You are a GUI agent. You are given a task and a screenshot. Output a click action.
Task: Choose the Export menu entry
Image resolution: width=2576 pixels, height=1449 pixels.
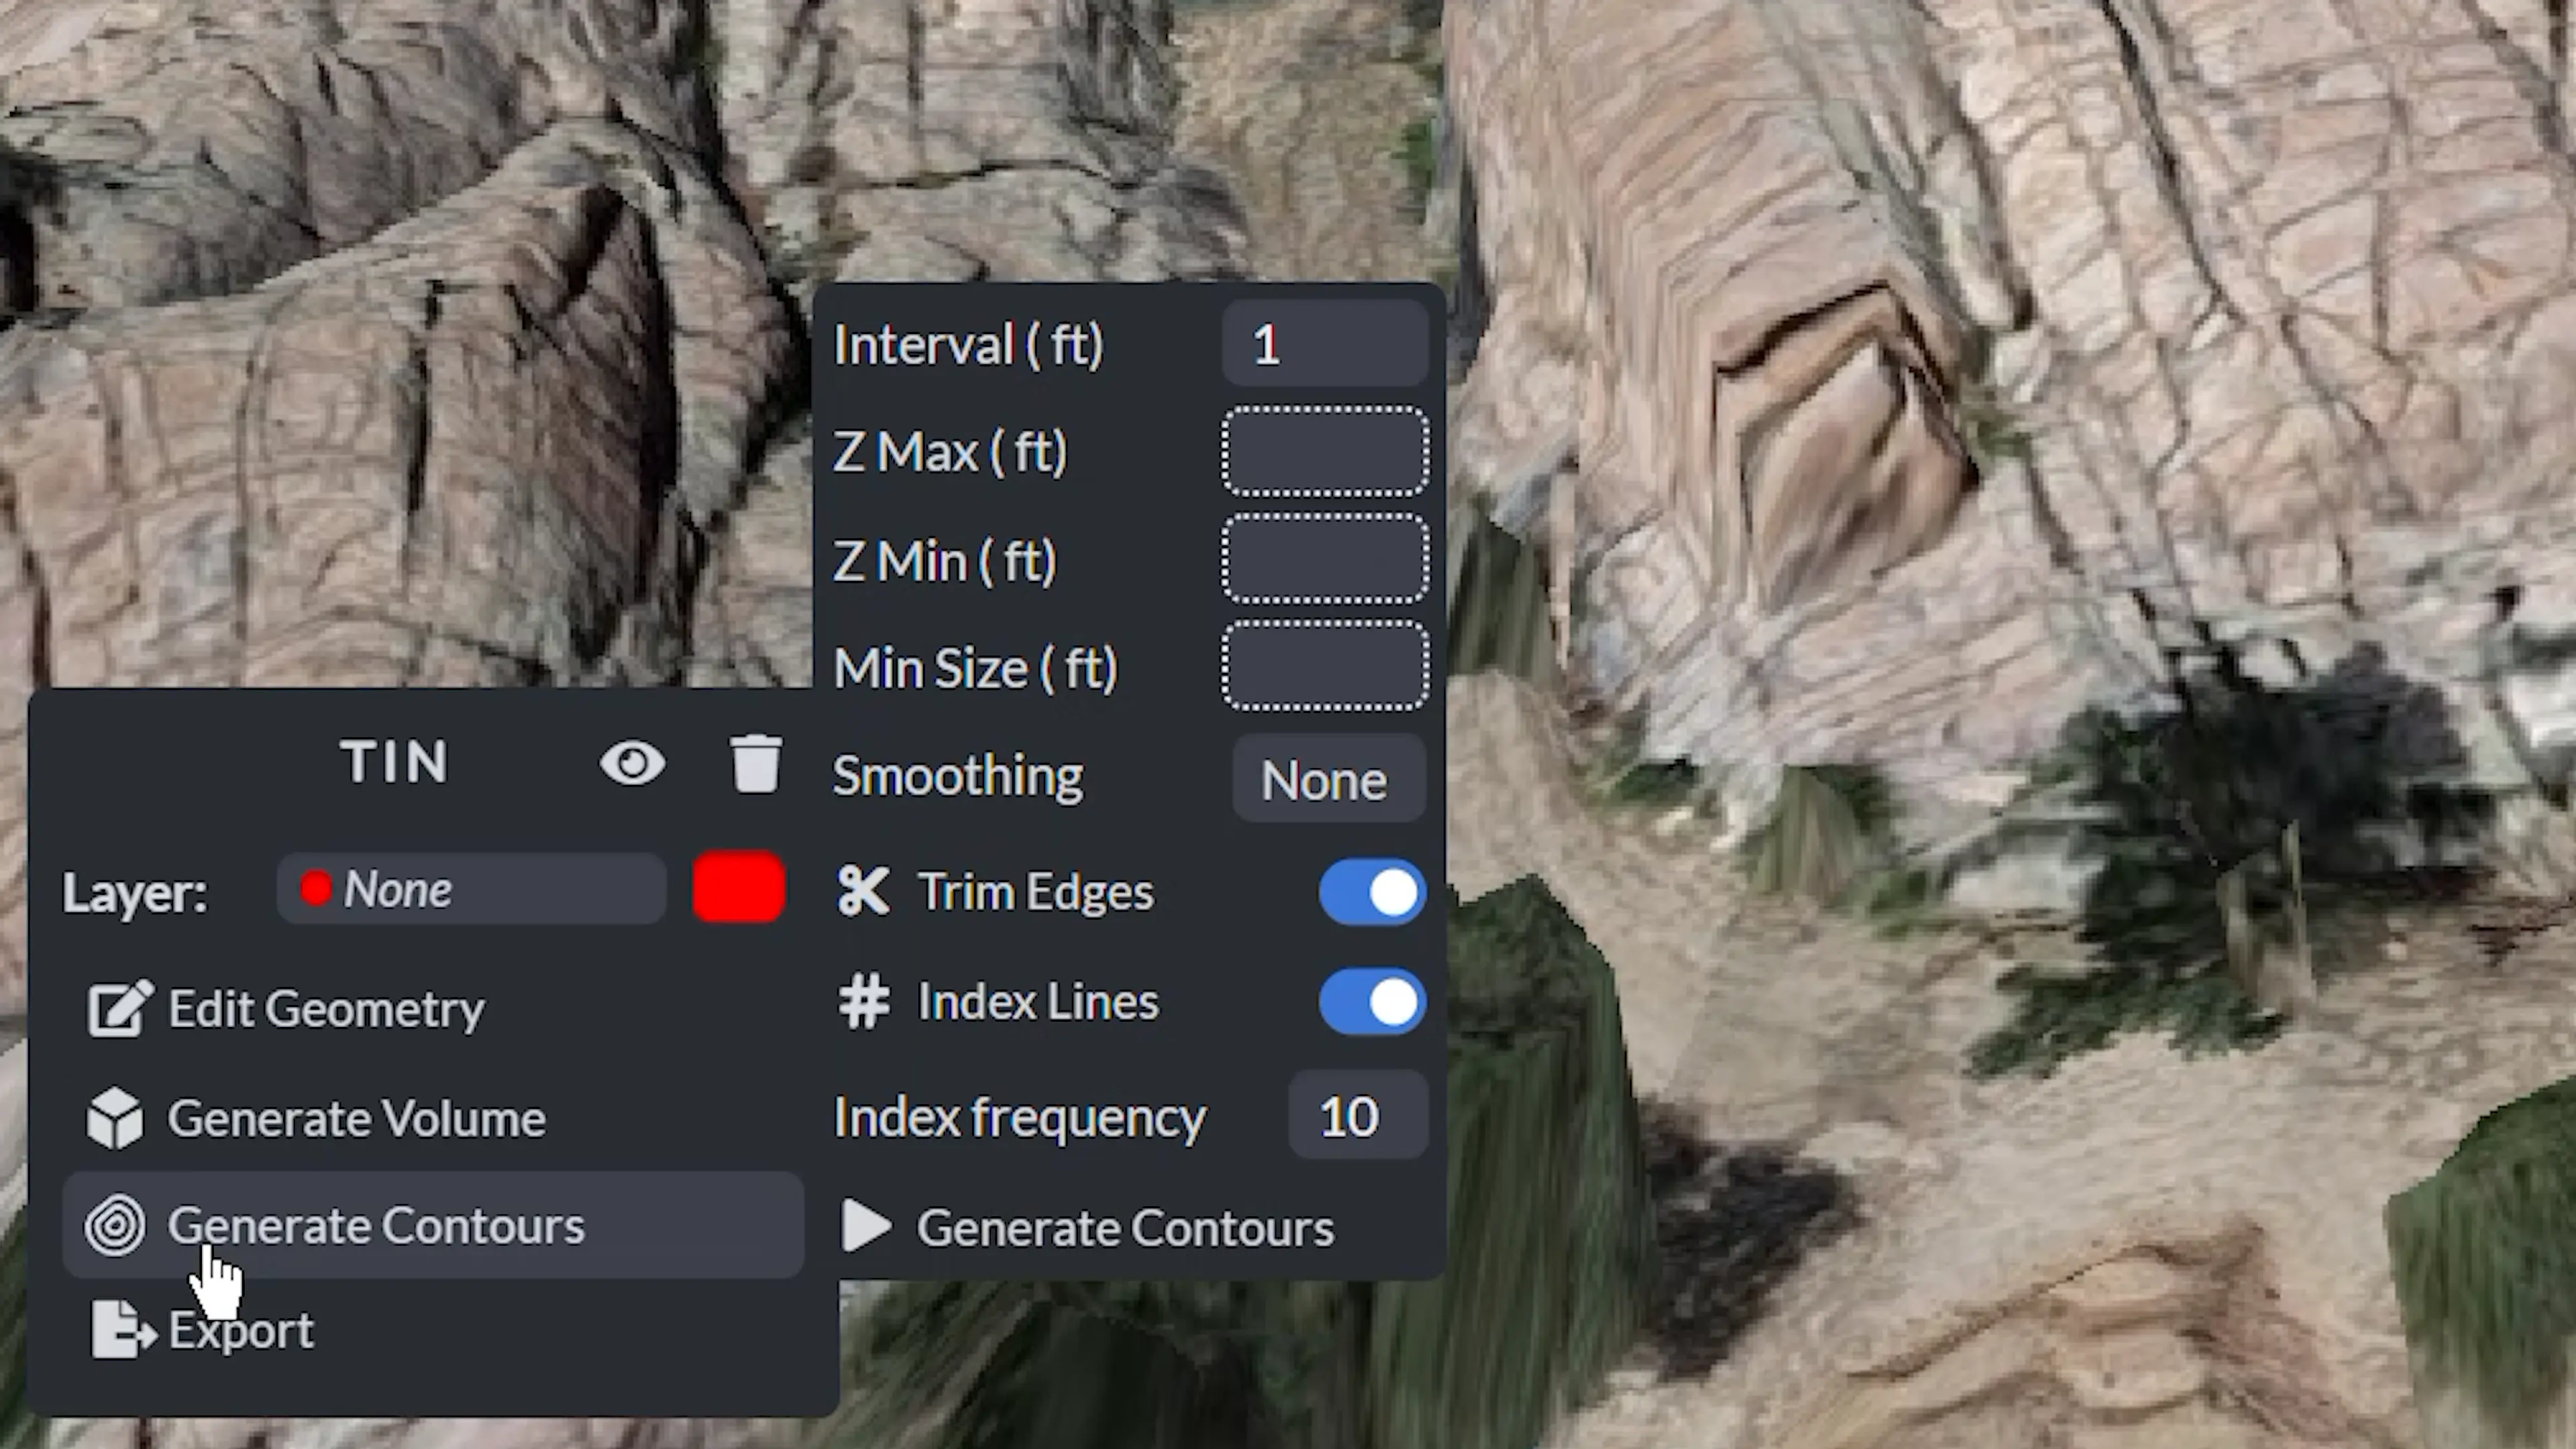pyautogui.click(x=241, y=1331)
